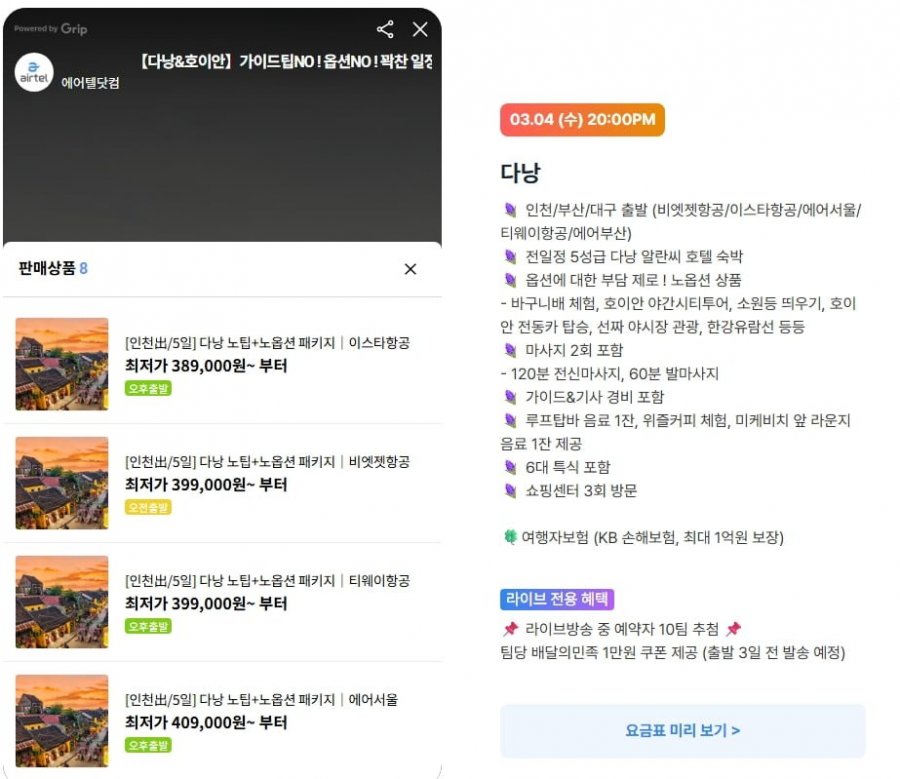The image size is (900, 779).
Task: Select the 에어서울 package title
Action: tap(267, 700)
